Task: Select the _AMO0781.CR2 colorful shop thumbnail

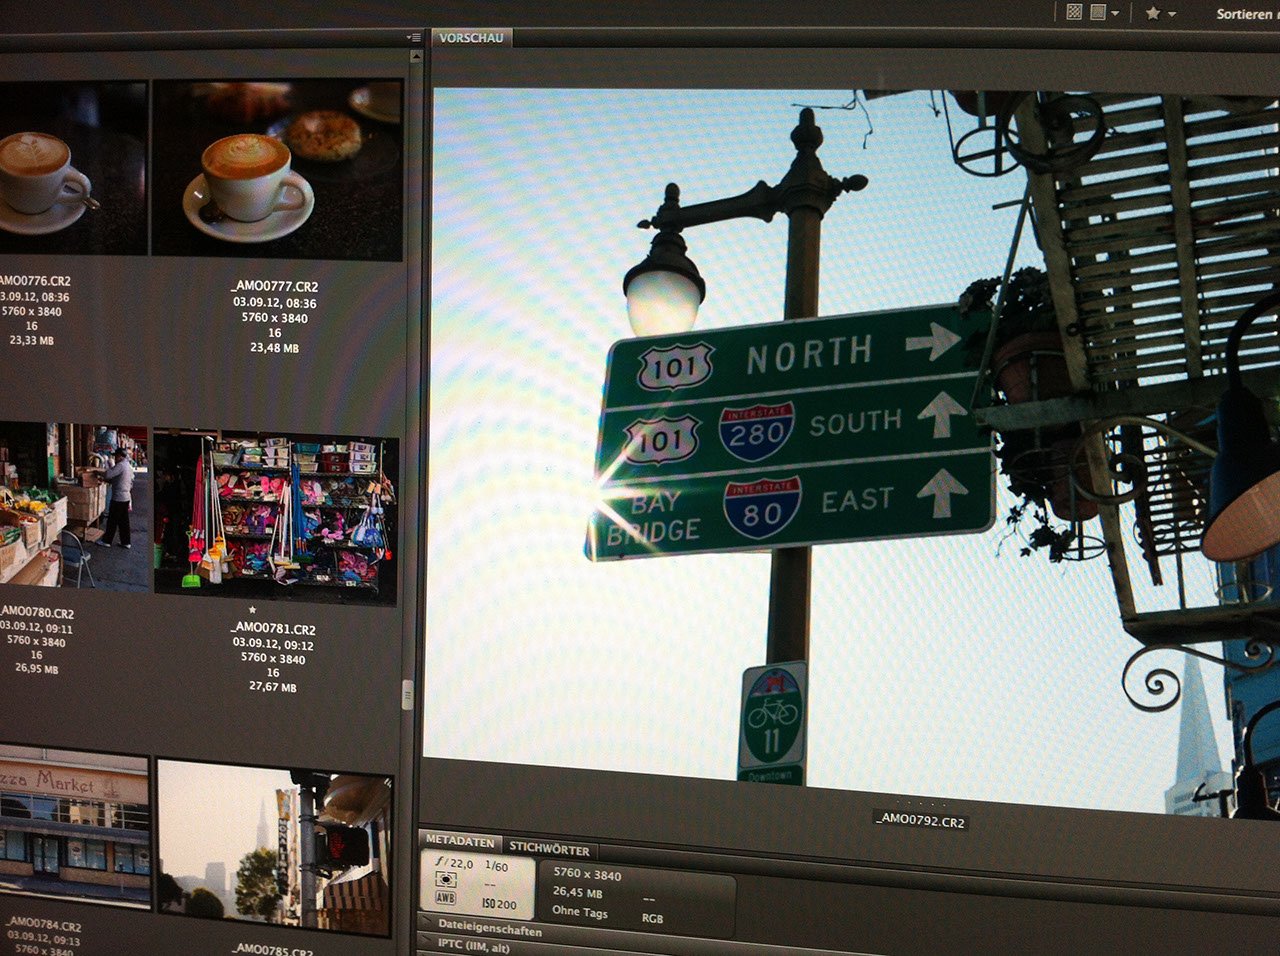Action: coord(276,517)
